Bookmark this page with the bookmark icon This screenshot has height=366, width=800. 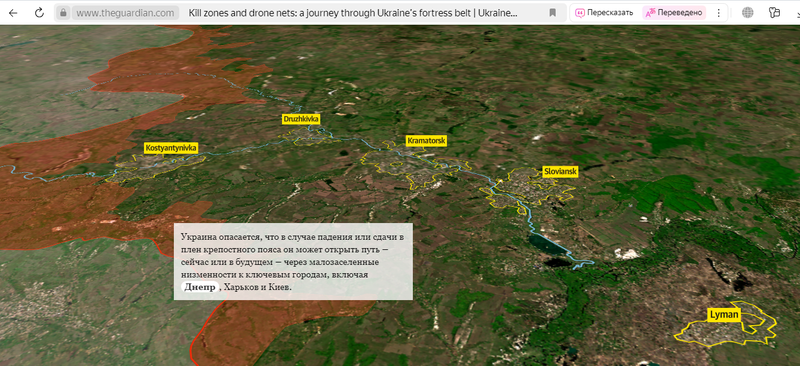coord(553,13)
